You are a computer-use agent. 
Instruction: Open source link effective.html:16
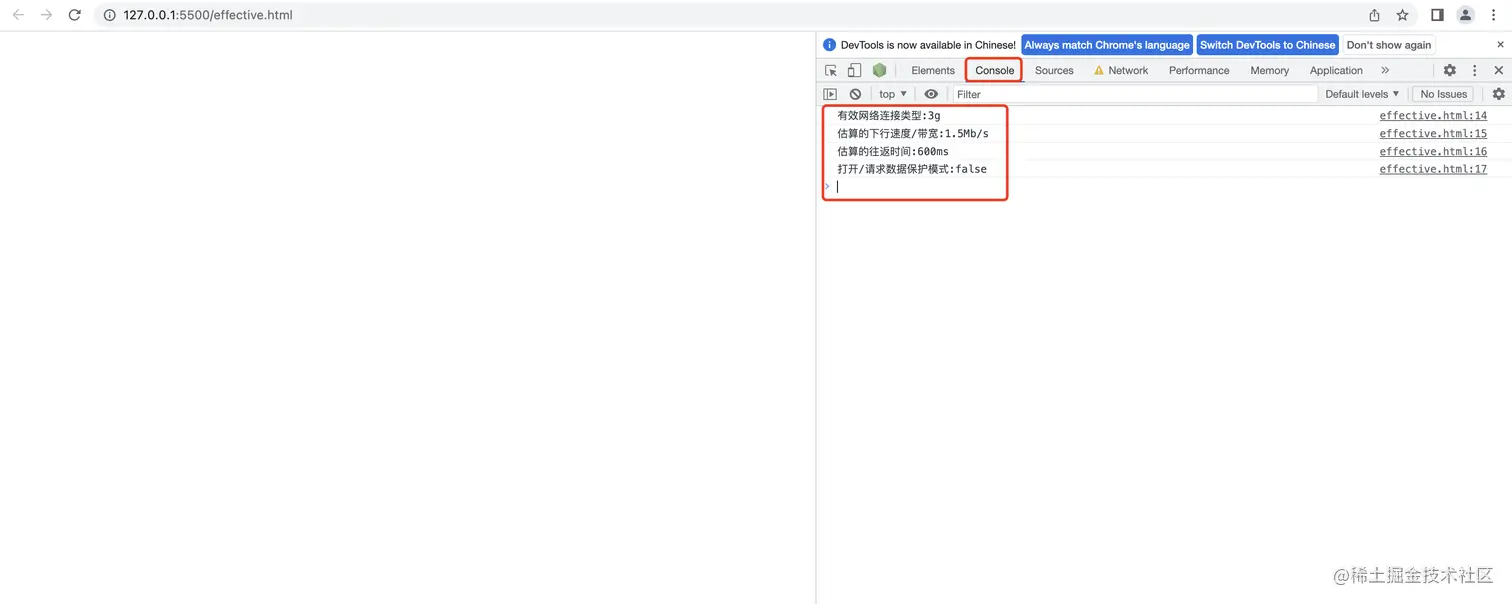click(x=1433, y=152)
